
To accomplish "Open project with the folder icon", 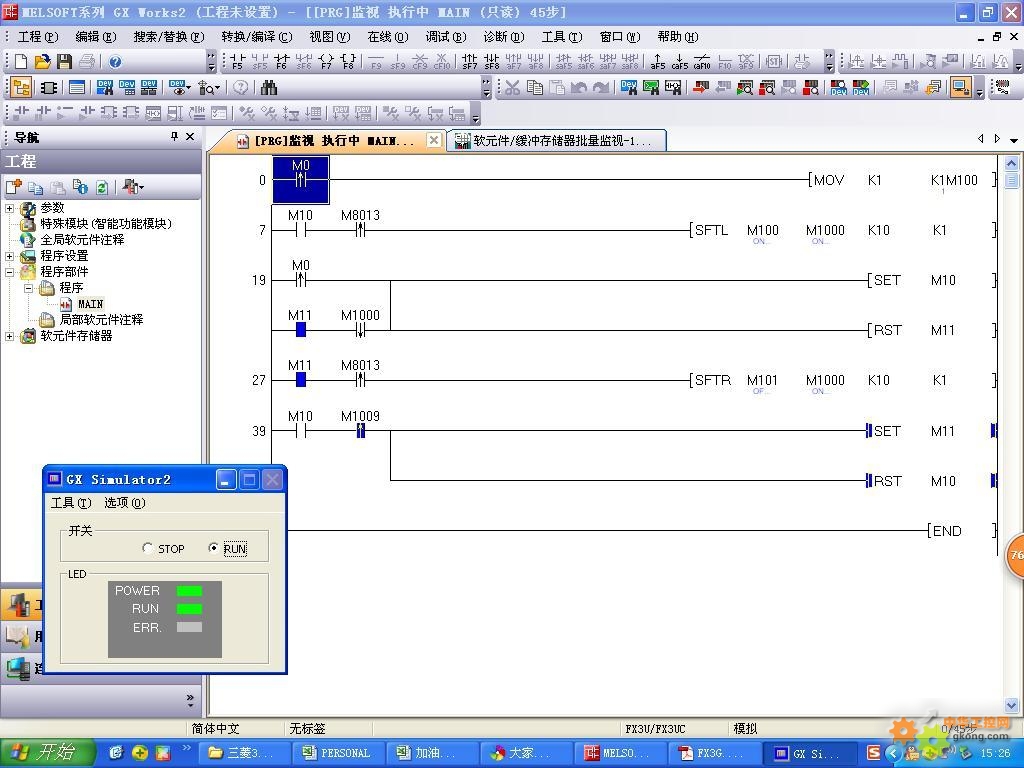I will pos(42,61).
